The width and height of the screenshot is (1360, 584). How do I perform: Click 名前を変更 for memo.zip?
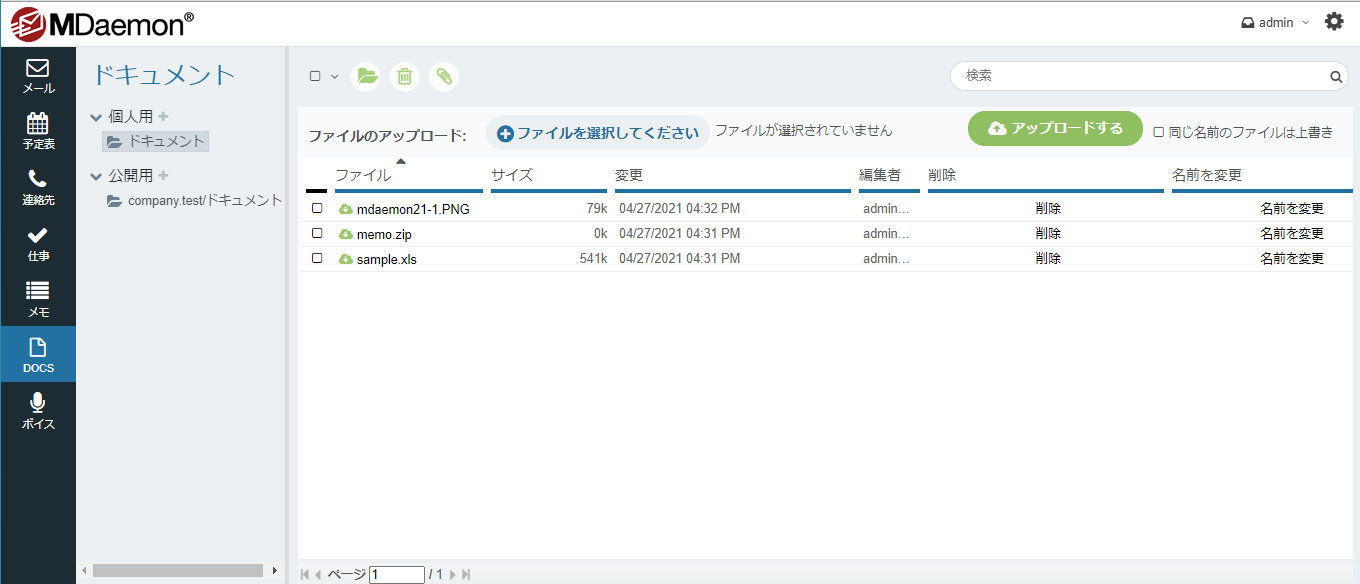1291,234
